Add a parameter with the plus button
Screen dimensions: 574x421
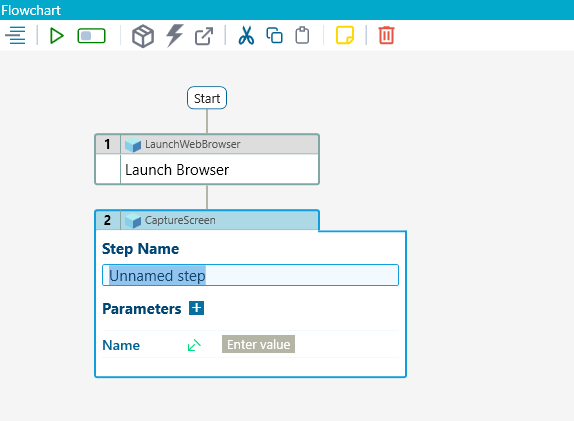(197, 308)
